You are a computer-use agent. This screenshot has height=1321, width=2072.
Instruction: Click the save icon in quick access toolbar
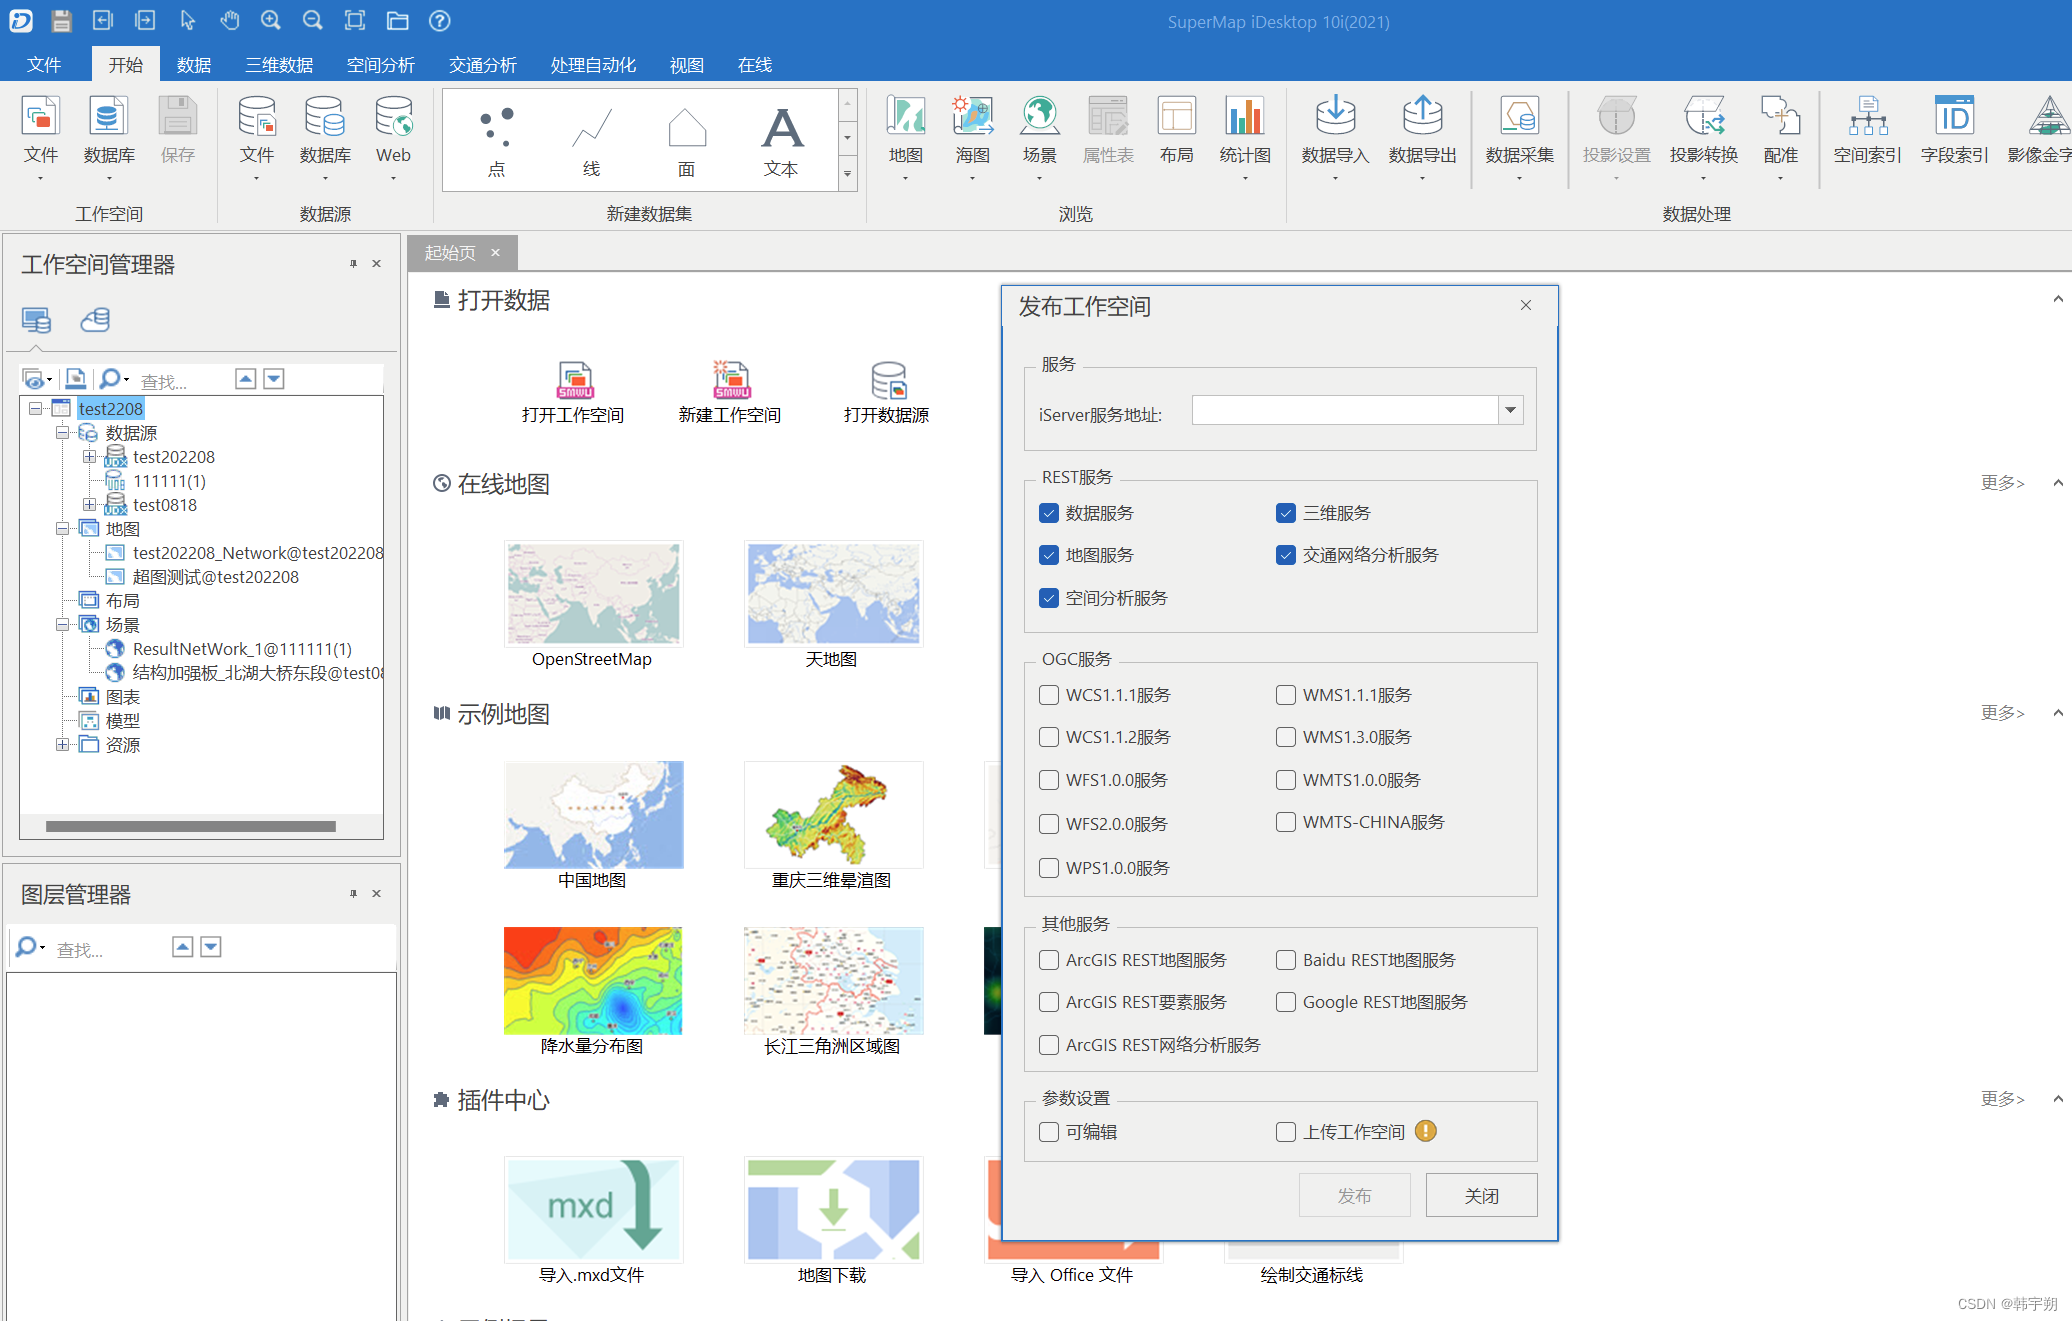pyautogui.click(x=61, y=20)
